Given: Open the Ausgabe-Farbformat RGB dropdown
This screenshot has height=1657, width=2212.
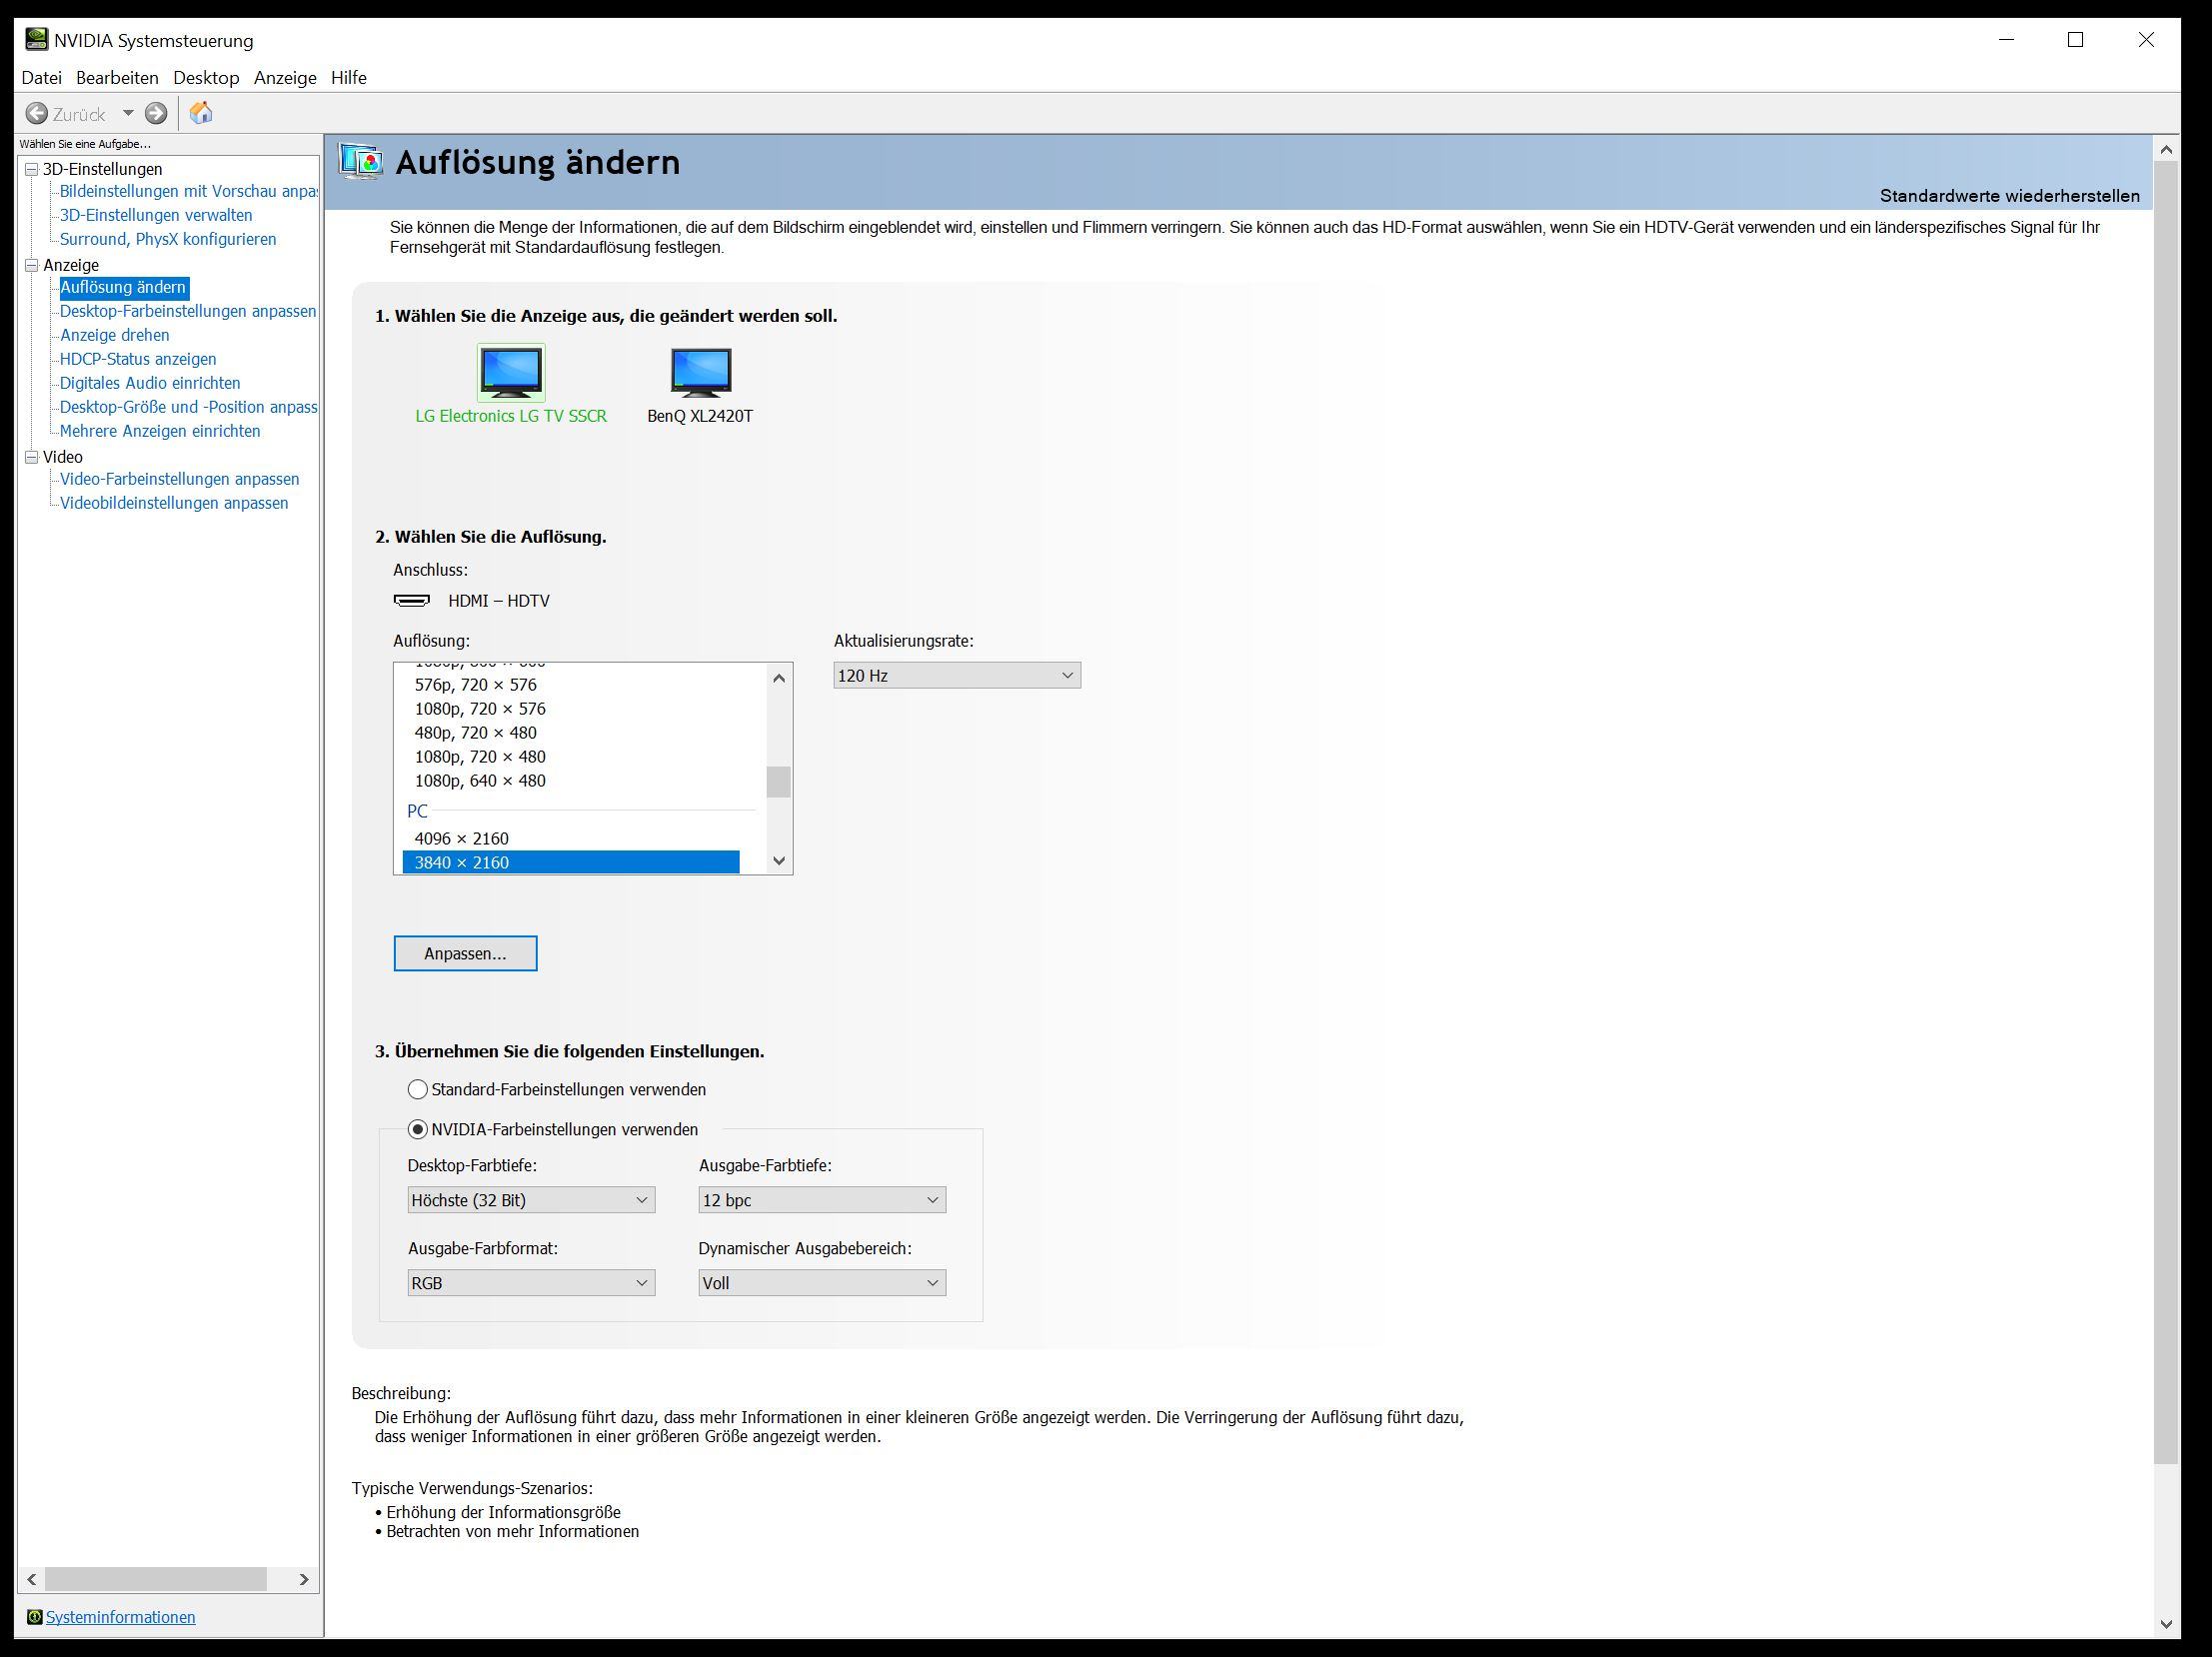Looking at the screenshot, I should coord(530,1283).
